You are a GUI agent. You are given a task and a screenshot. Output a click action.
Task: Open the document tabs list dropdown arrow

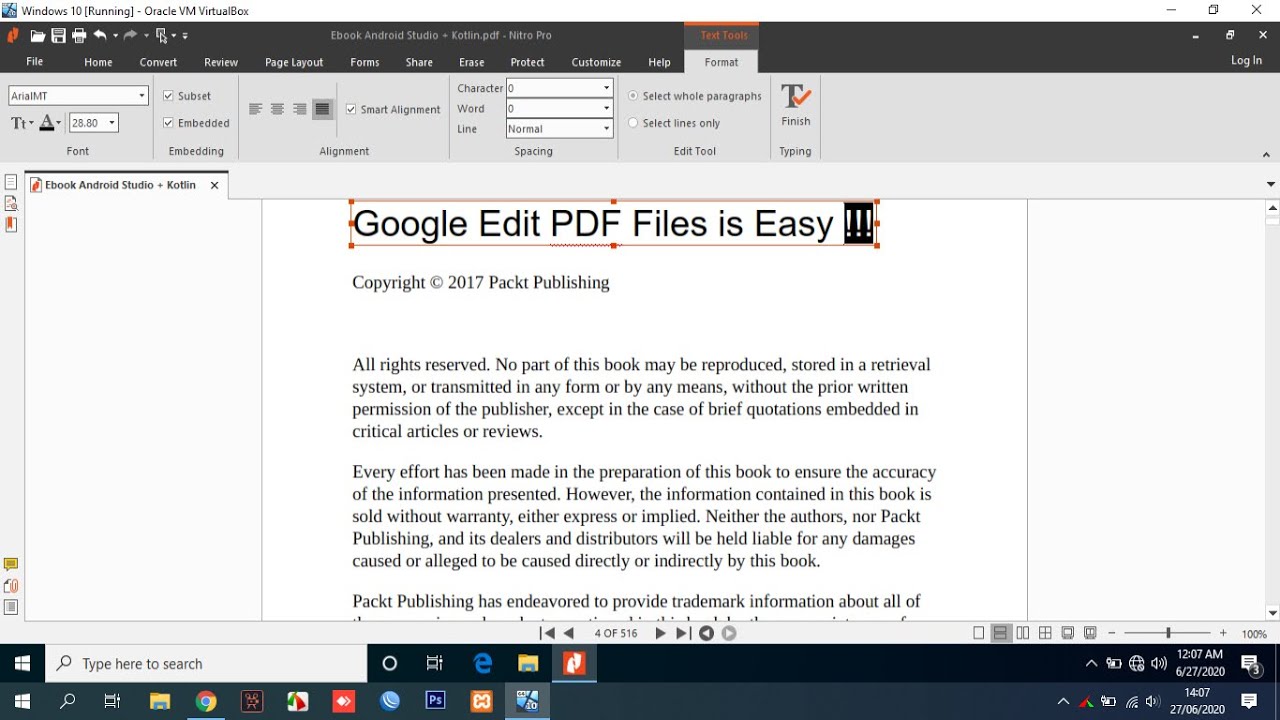click(x=1271, y=185)
